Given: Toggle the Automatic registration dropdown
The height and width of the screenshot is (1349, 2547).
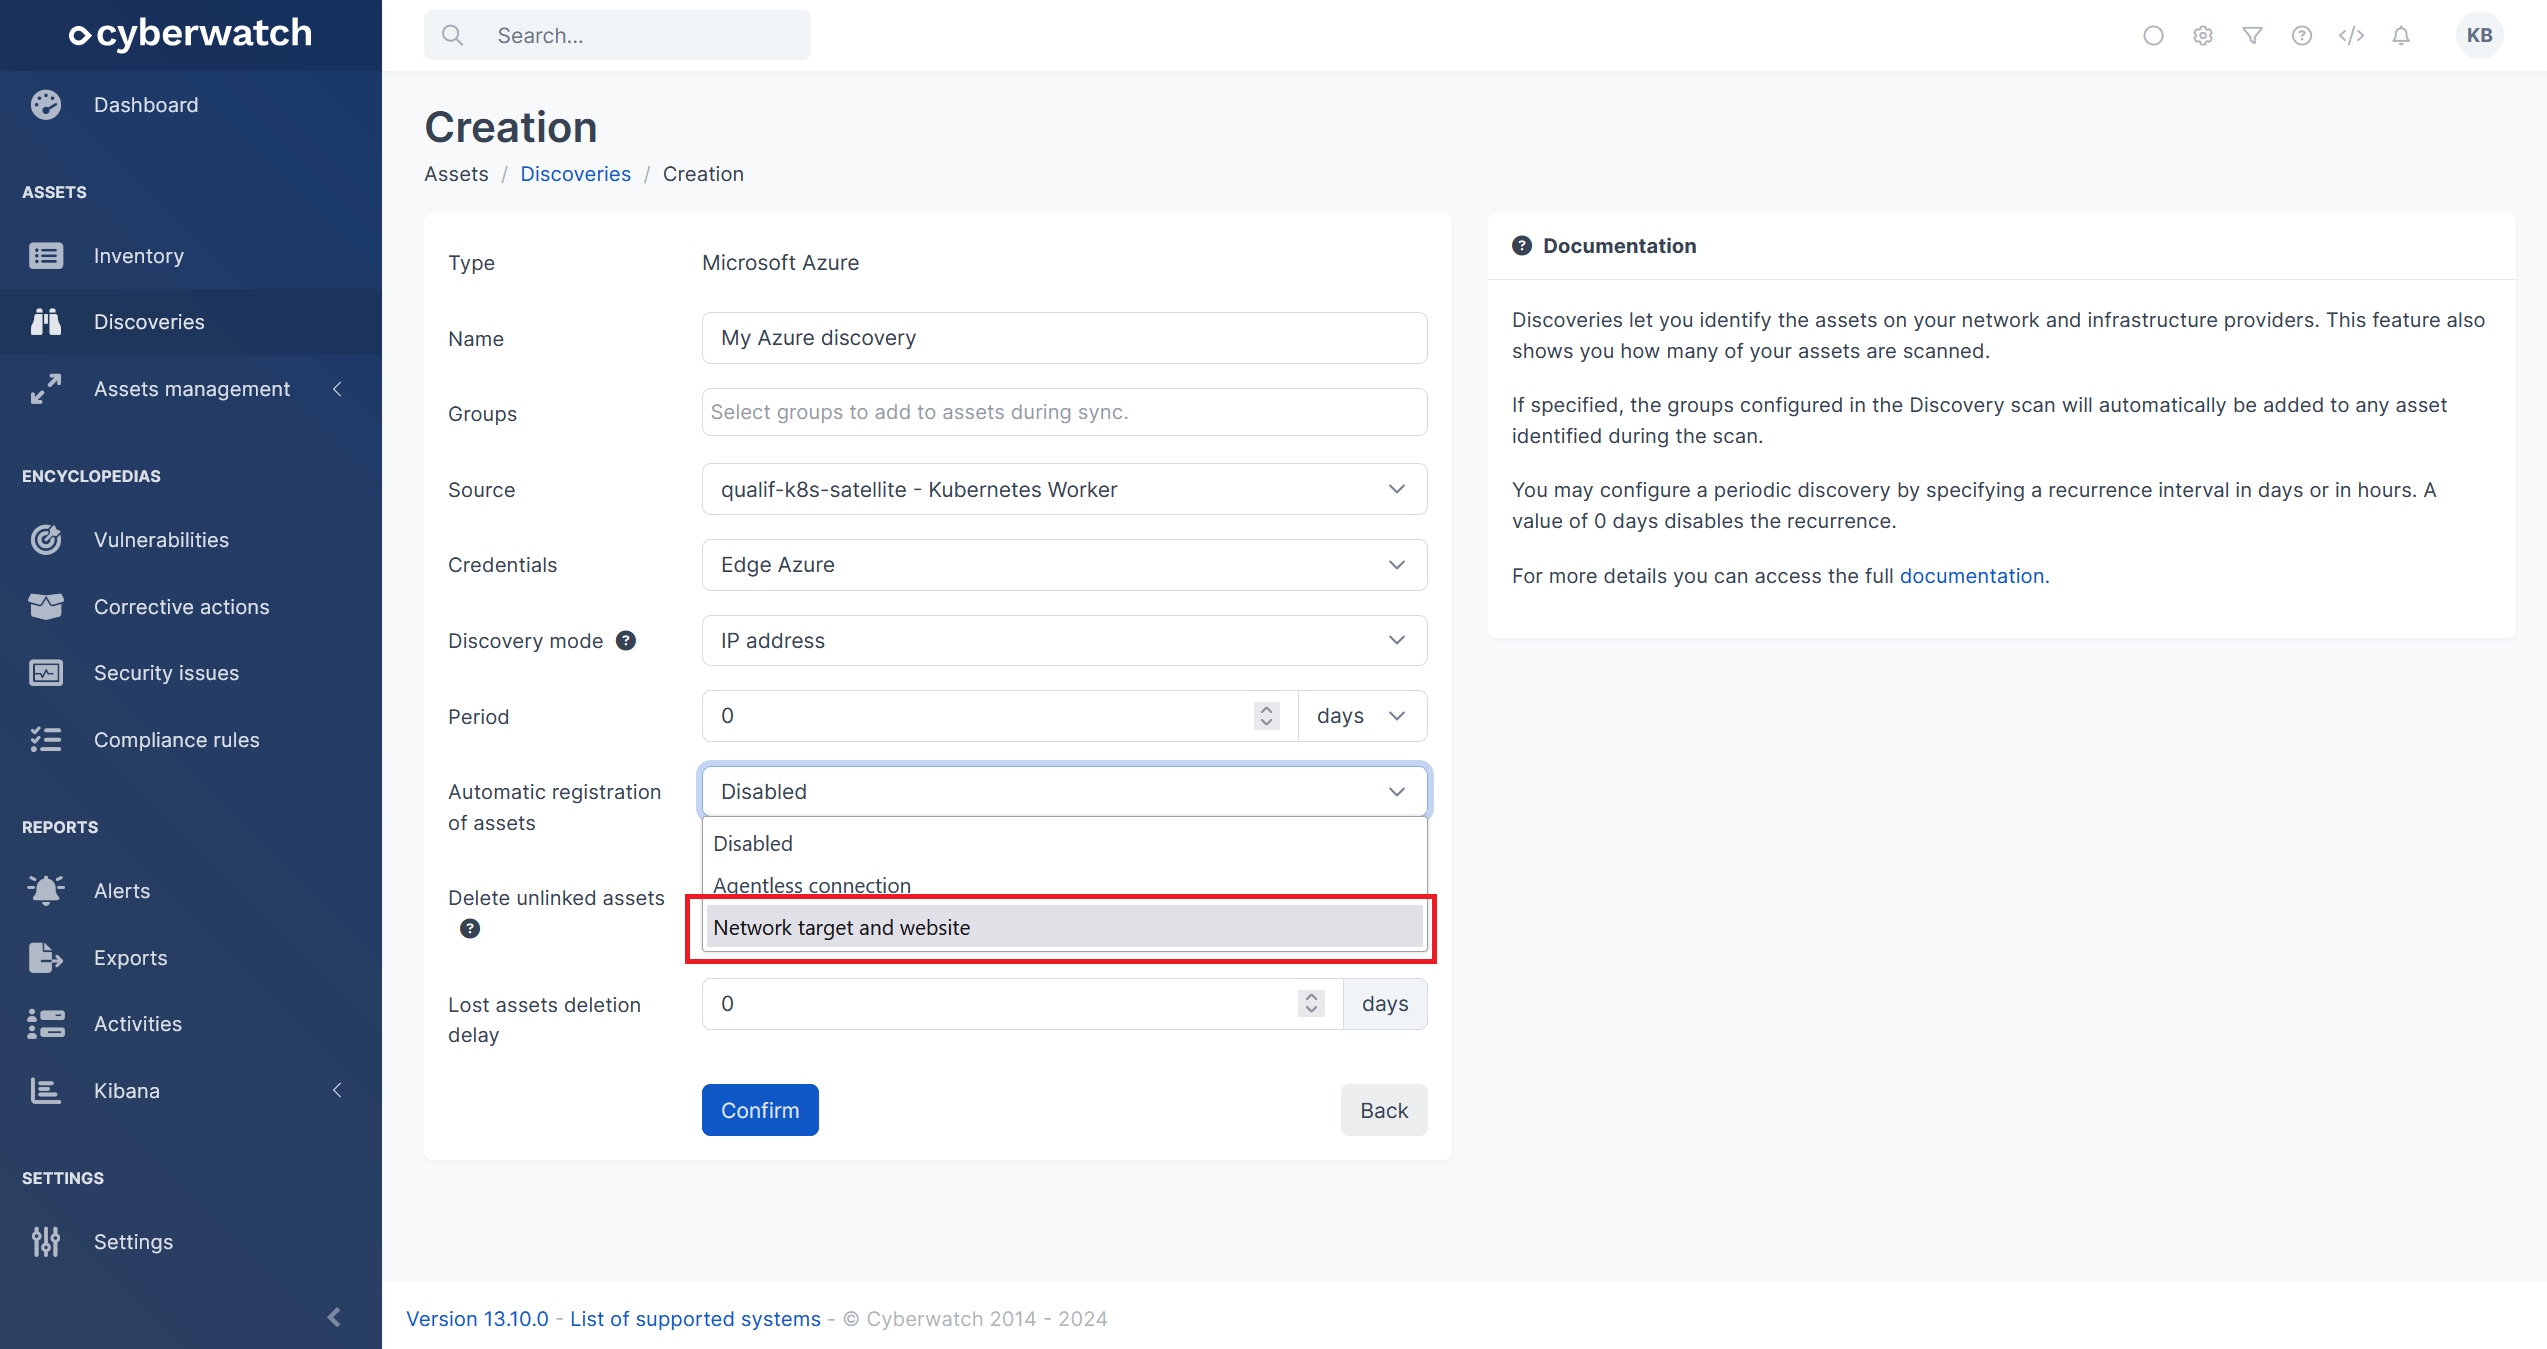Looking at the screenshot, I should (1064, 792).
